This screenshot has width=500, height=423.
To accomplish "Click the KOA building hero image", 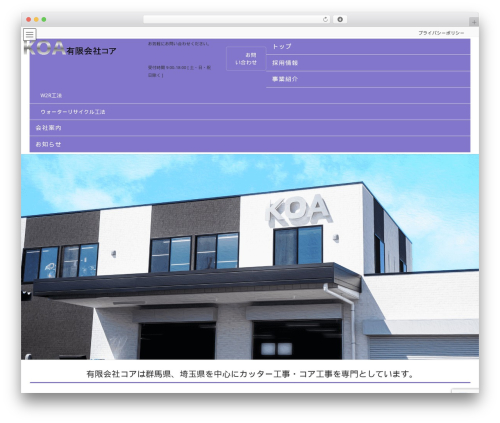I will [250, 257].
